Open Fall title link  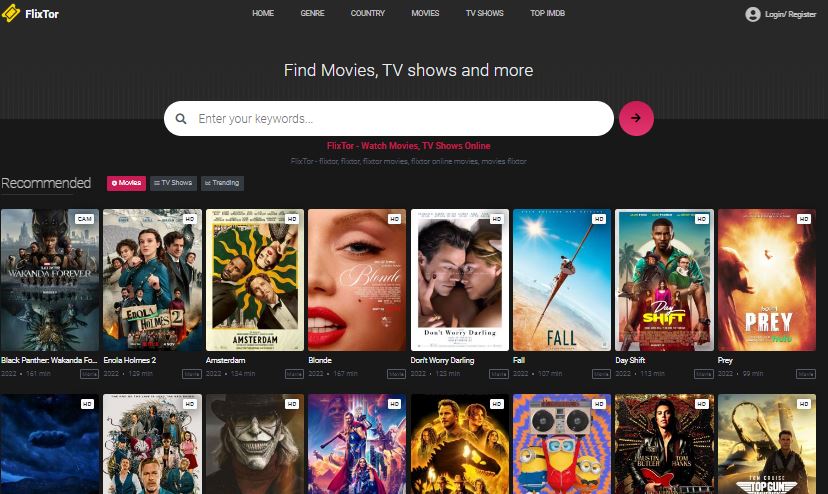[x=519, y=360]
